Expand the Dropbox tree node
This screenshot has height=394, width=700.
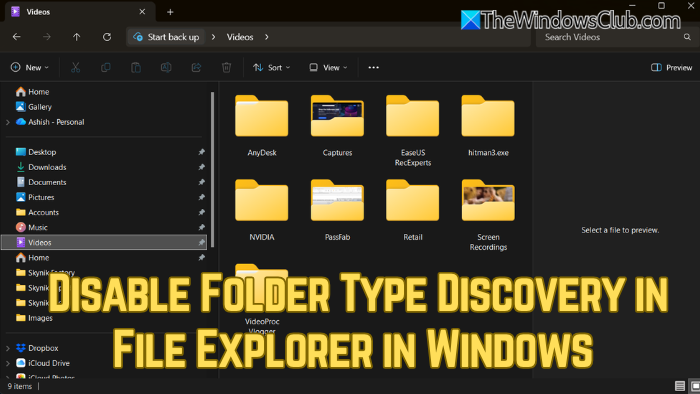pyautogui.click(x=8, y=348)
